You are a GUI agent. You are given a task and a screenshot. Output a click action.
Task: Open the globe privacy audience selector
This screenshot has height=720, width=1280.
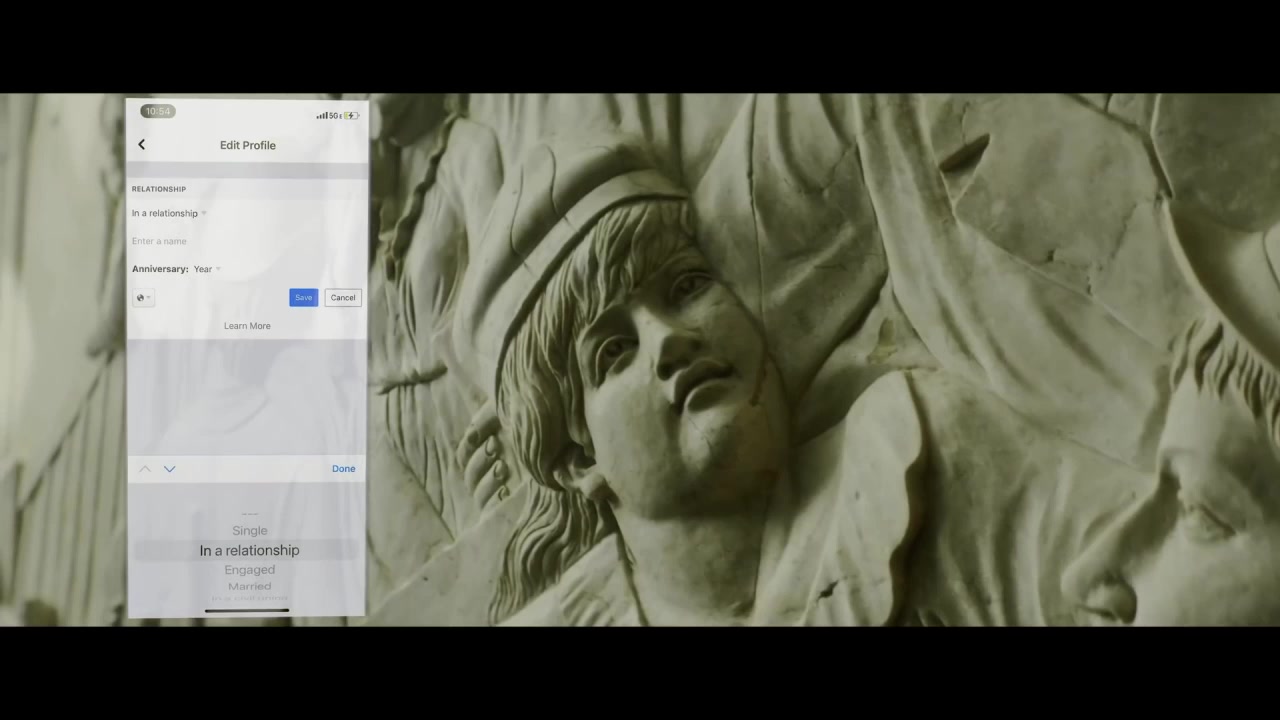[x=143, y=298]
